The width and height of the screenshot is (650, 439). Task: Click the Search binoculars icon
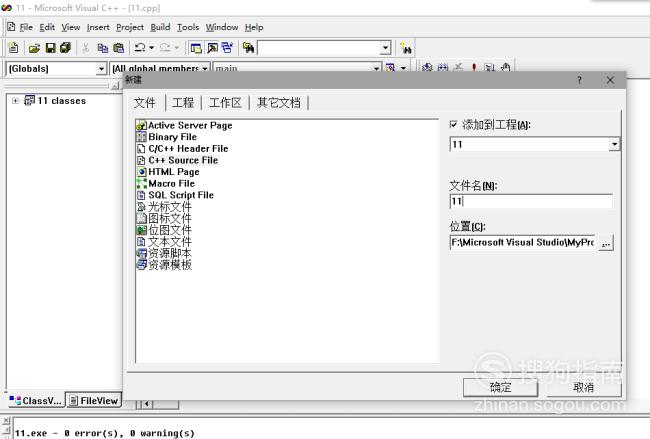pos(406,49)
